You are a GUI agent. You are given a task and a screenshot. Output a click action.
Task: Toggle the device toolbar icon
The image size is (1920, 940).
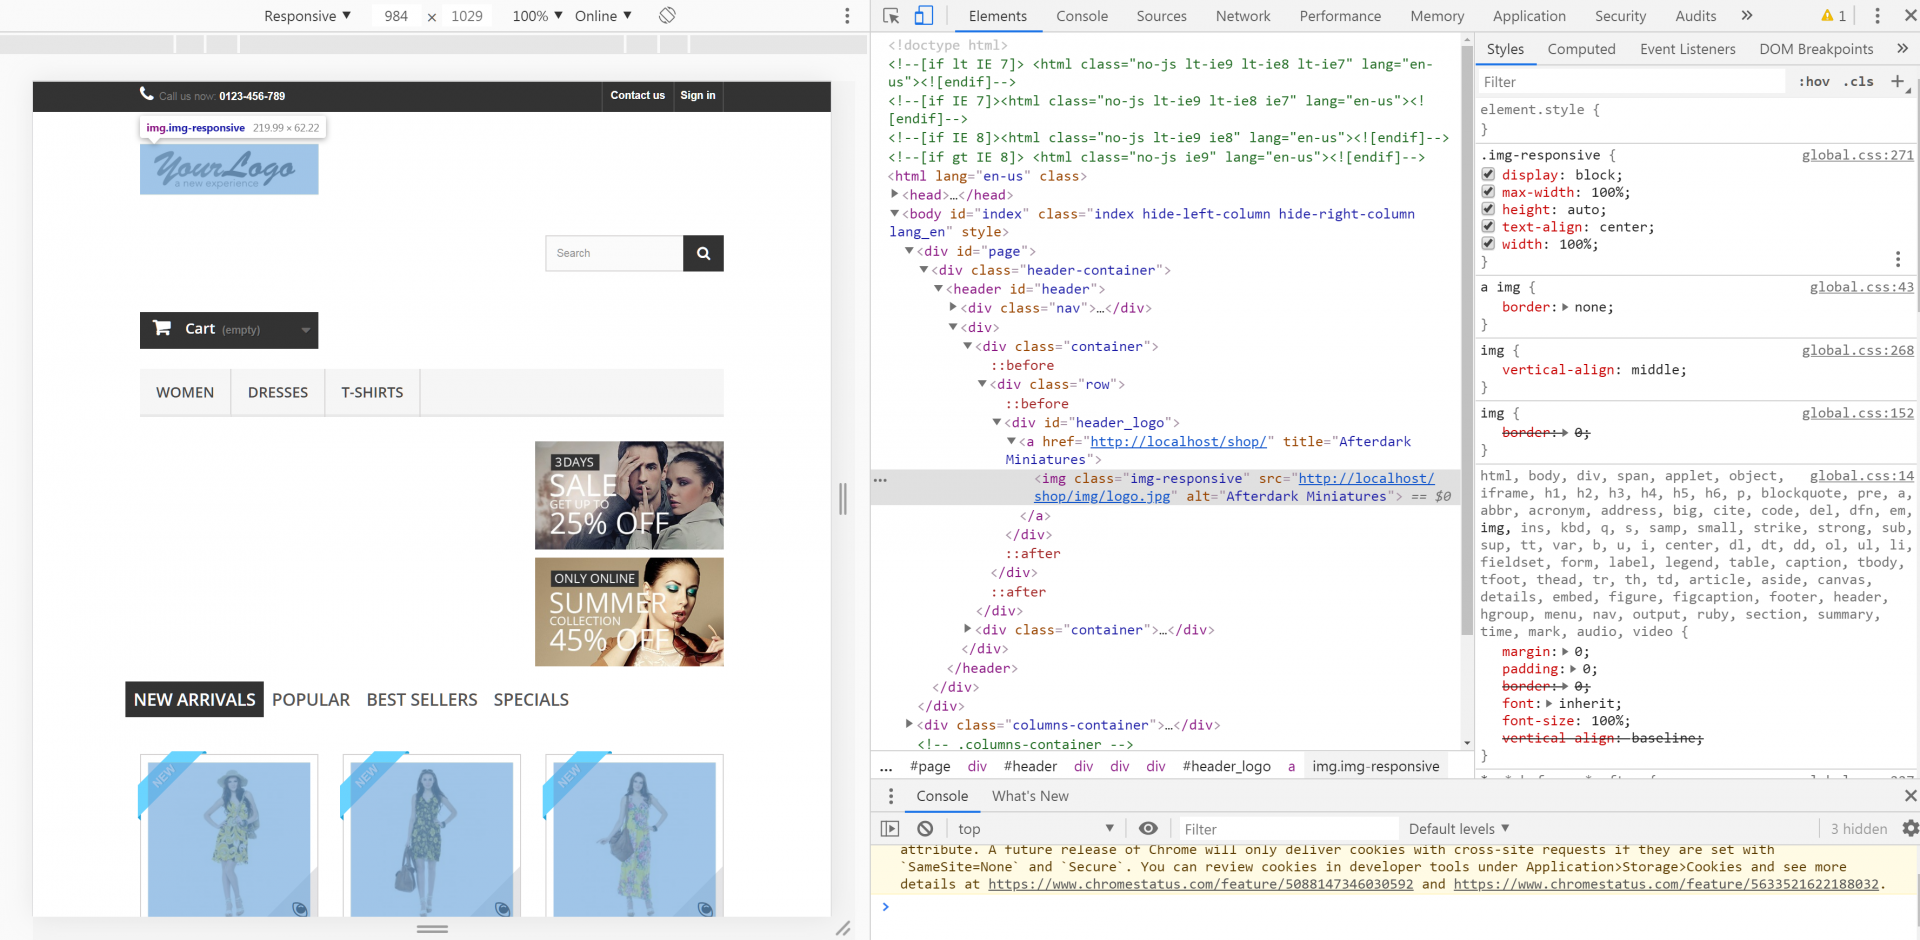coord(924,16)
